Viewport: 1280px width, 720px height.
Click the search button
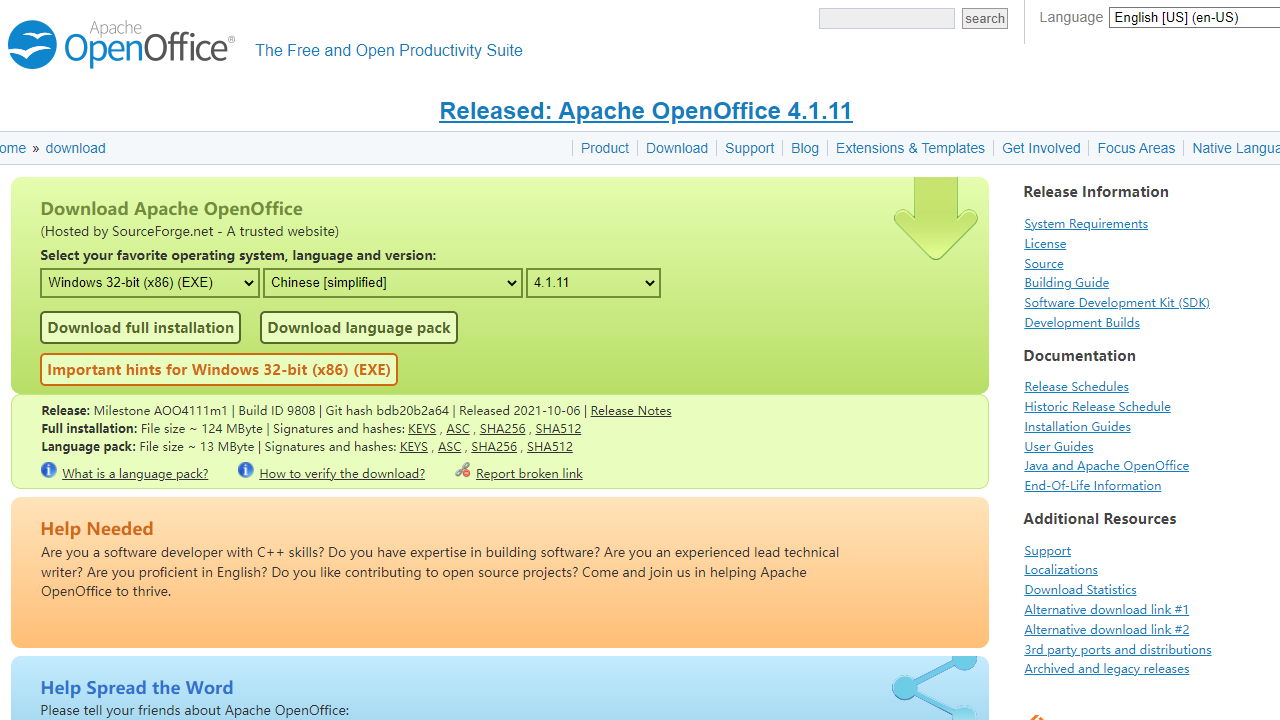click(x=985, y=18)
